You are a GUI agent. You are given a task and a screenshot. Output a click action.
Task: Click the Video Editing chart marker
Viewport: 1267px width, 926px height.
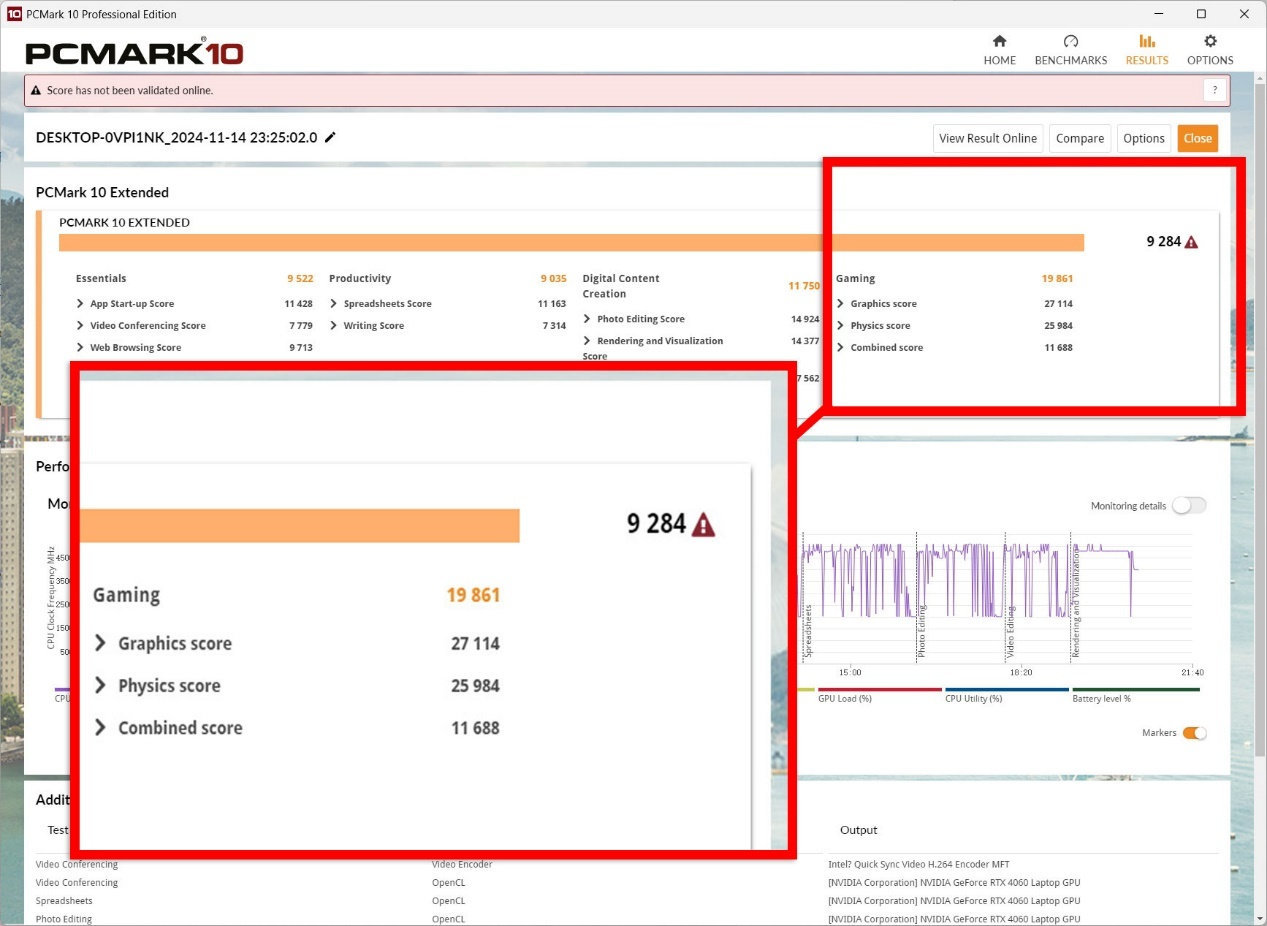(1011, 631)
